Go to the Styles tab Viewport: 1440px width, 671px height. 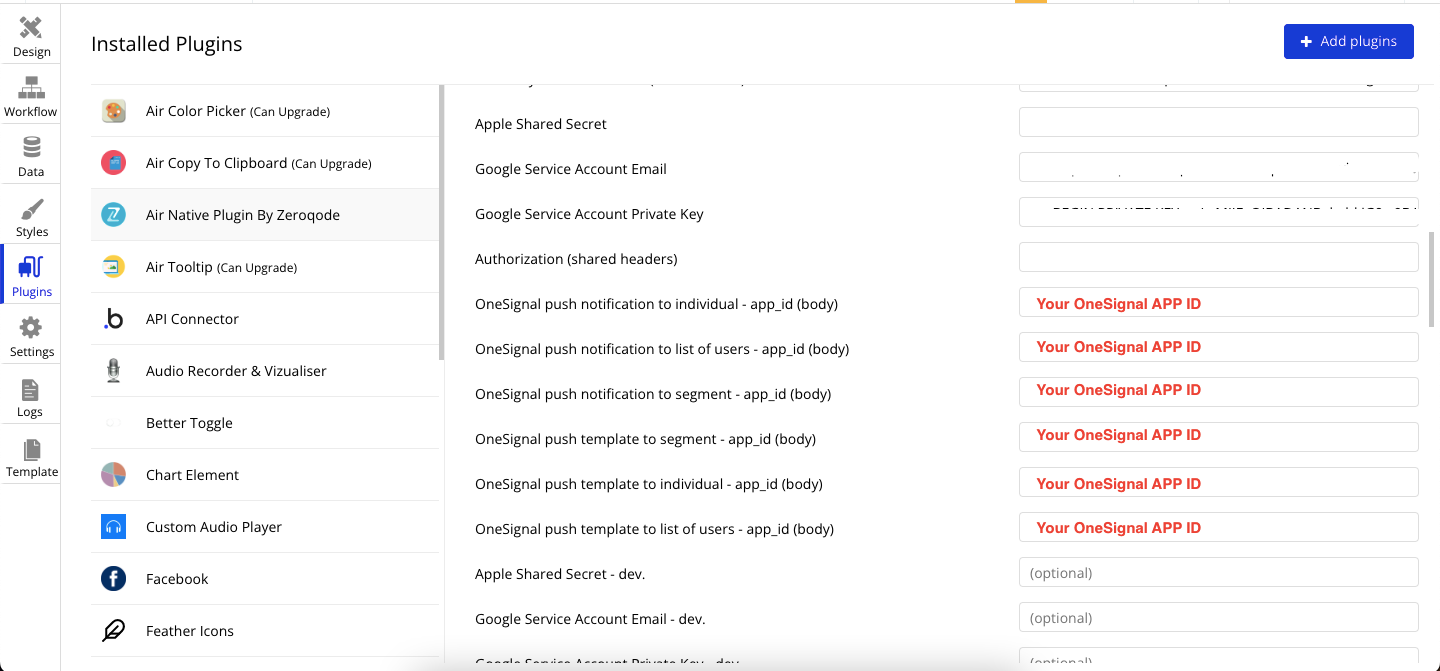tap(31, 210)
